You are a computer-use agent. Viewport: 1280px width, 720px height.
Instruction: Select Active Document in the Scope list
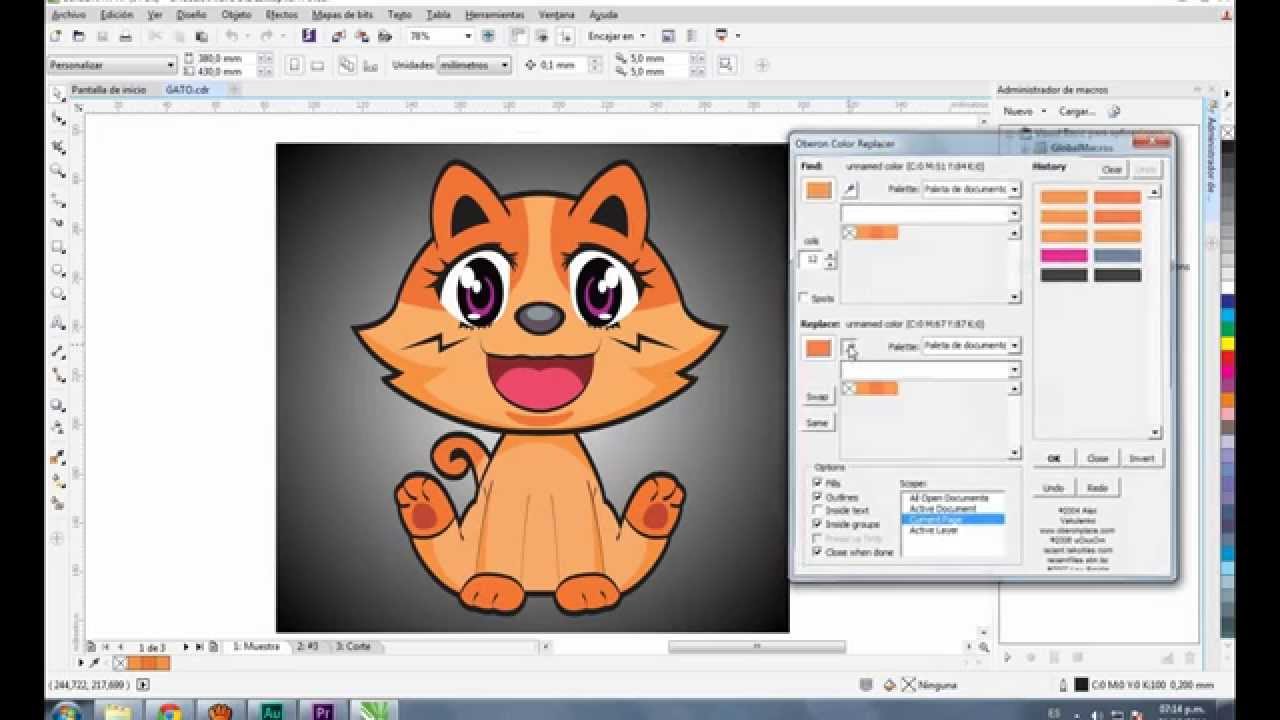coord(942,509)
